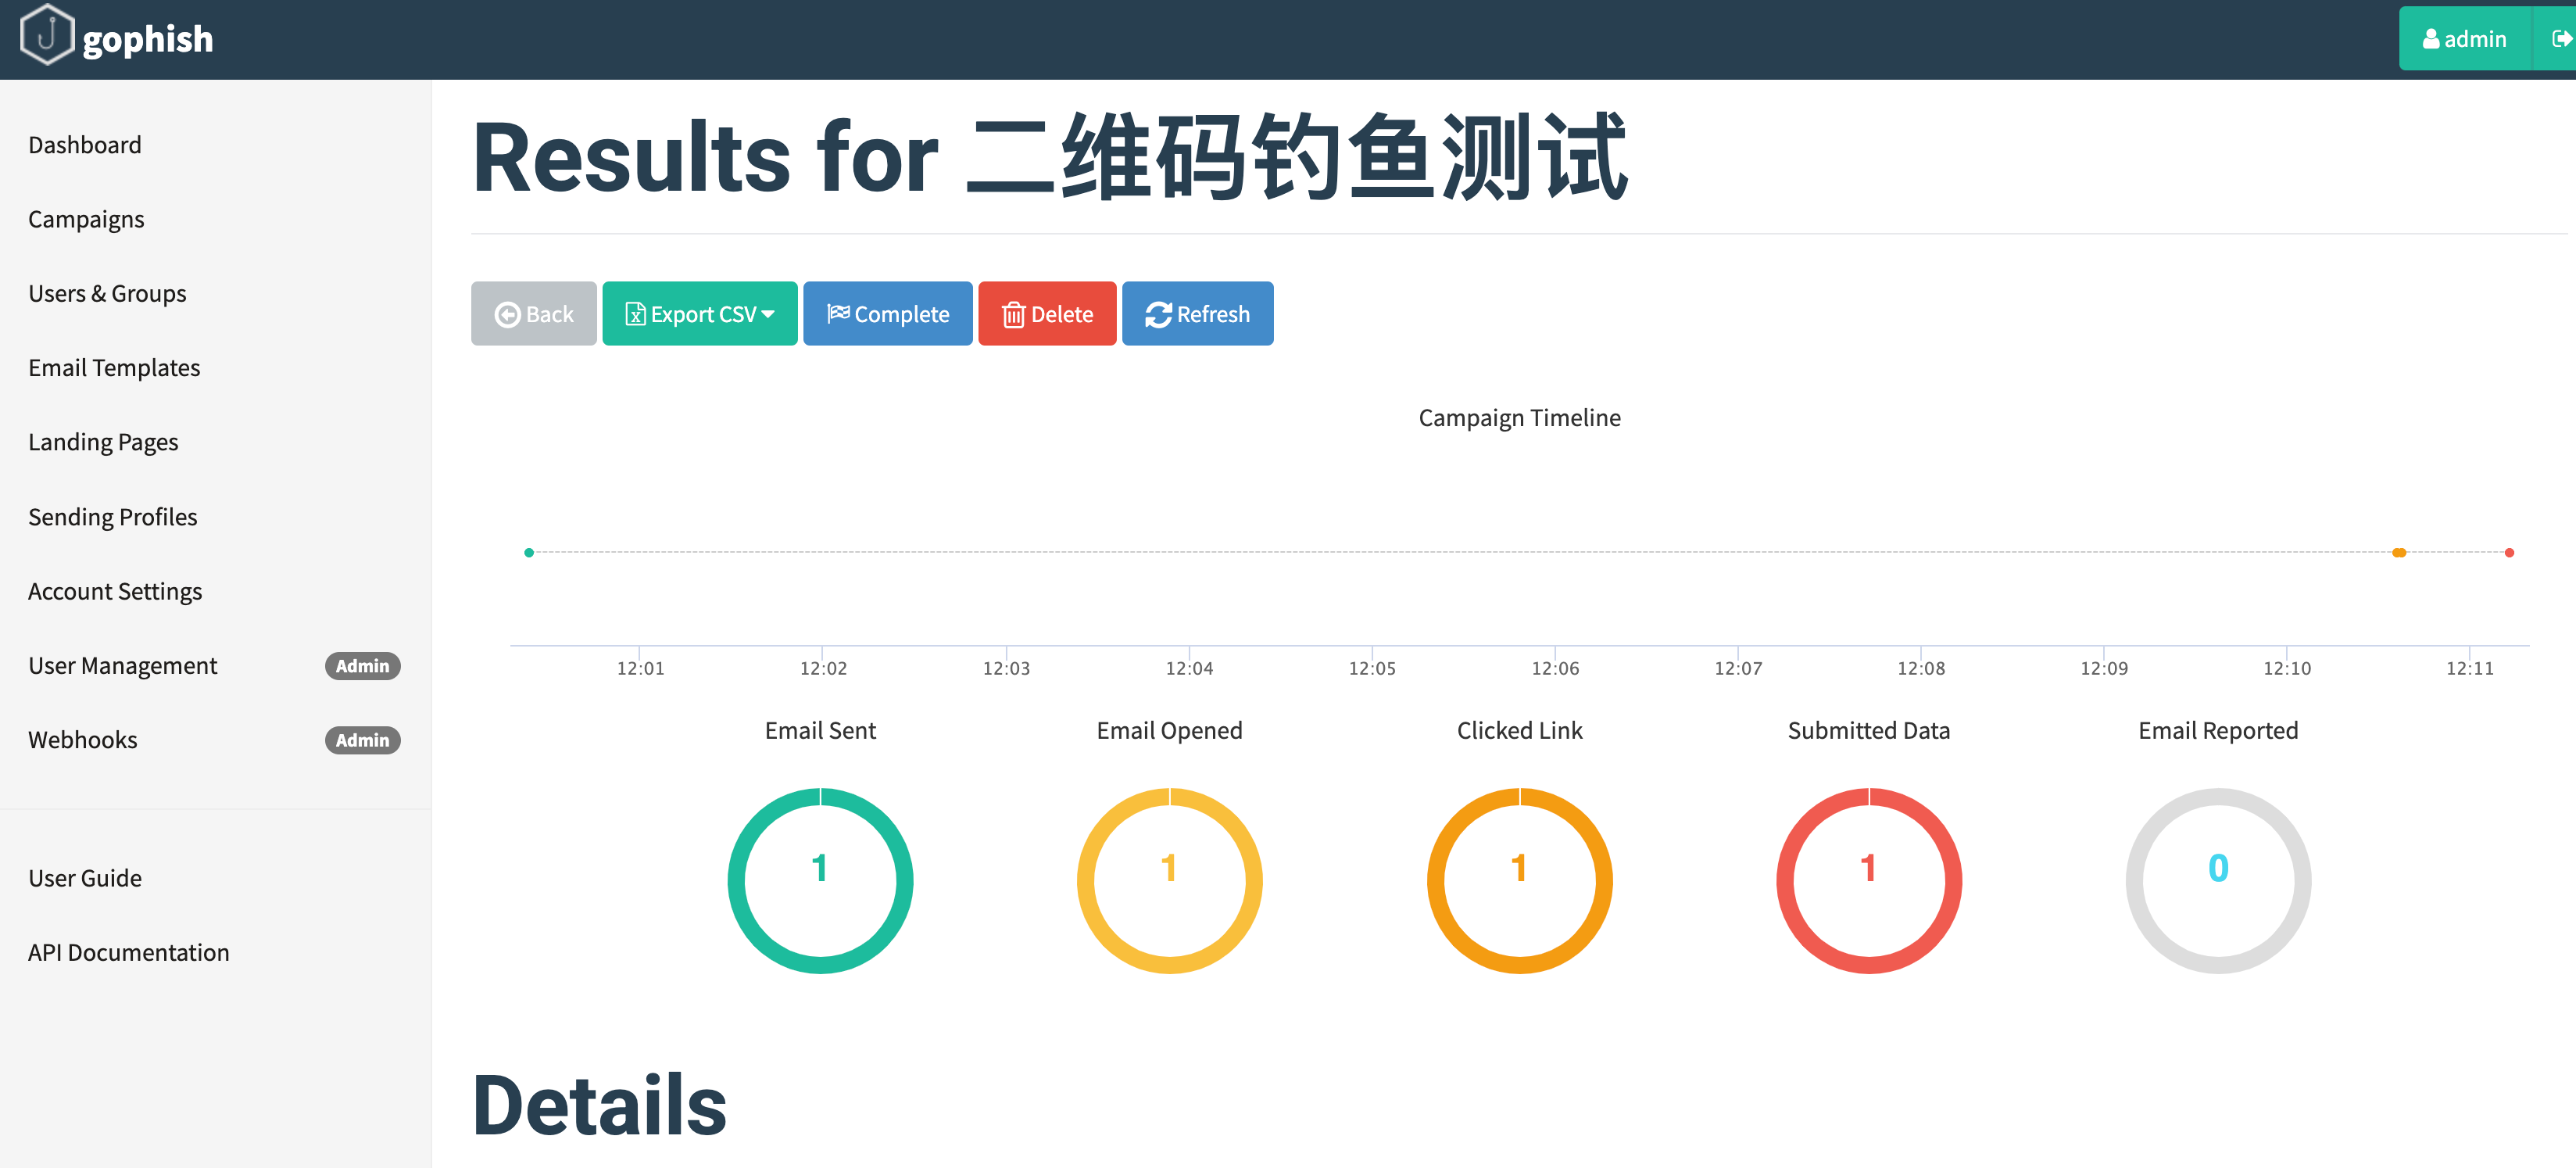
Task: Click the admin user account button
Action: 2464,39
